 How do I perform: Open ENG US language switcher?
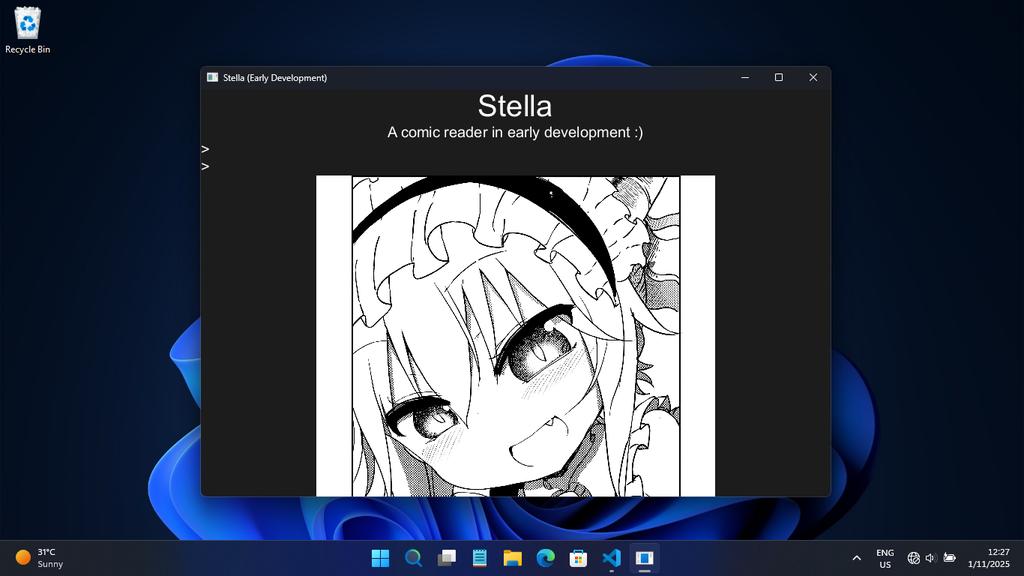885,558
